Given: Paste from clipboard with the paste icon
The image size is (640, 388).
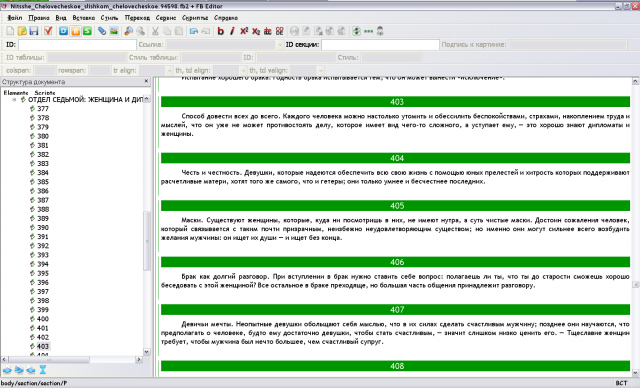Looking at the screenshot, I should click(179, 31).
